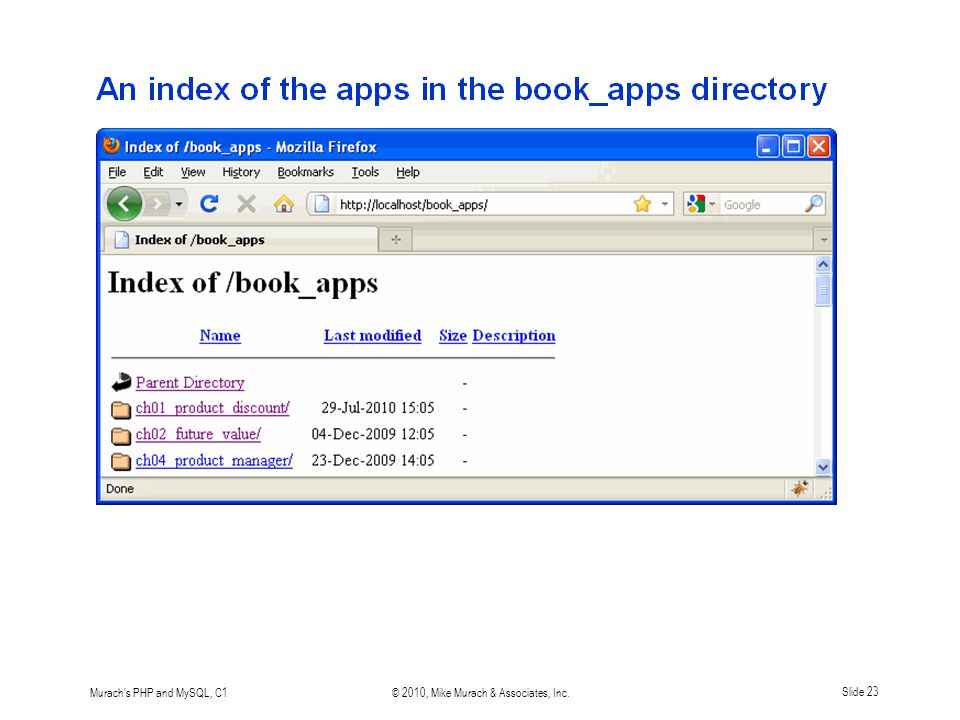Click the folder icon beside ch02_future_value
The image size is (960, 720).
[x=121, y=435]
